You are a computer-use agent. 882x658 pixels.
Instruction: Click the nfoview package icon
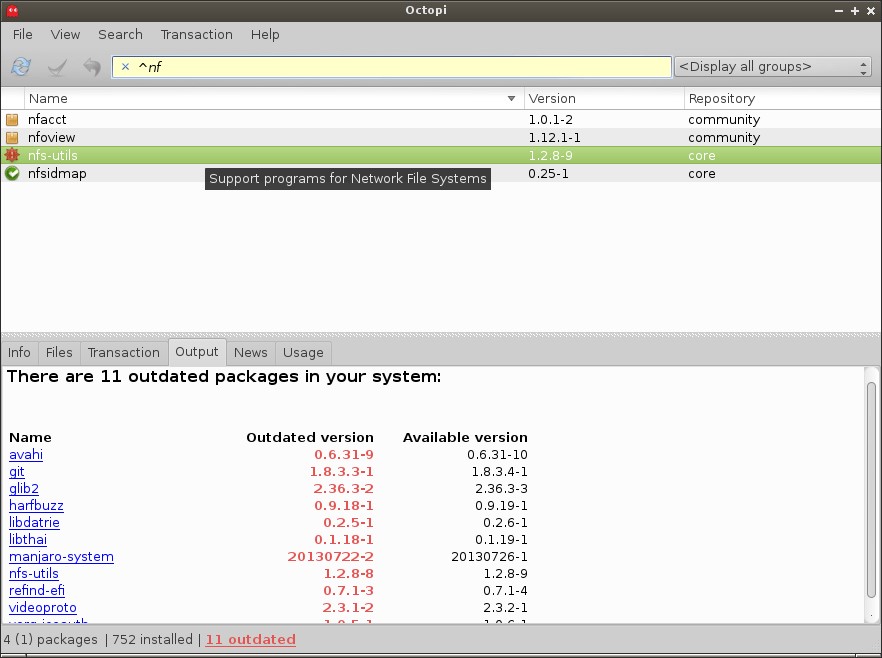pos(12,138)
